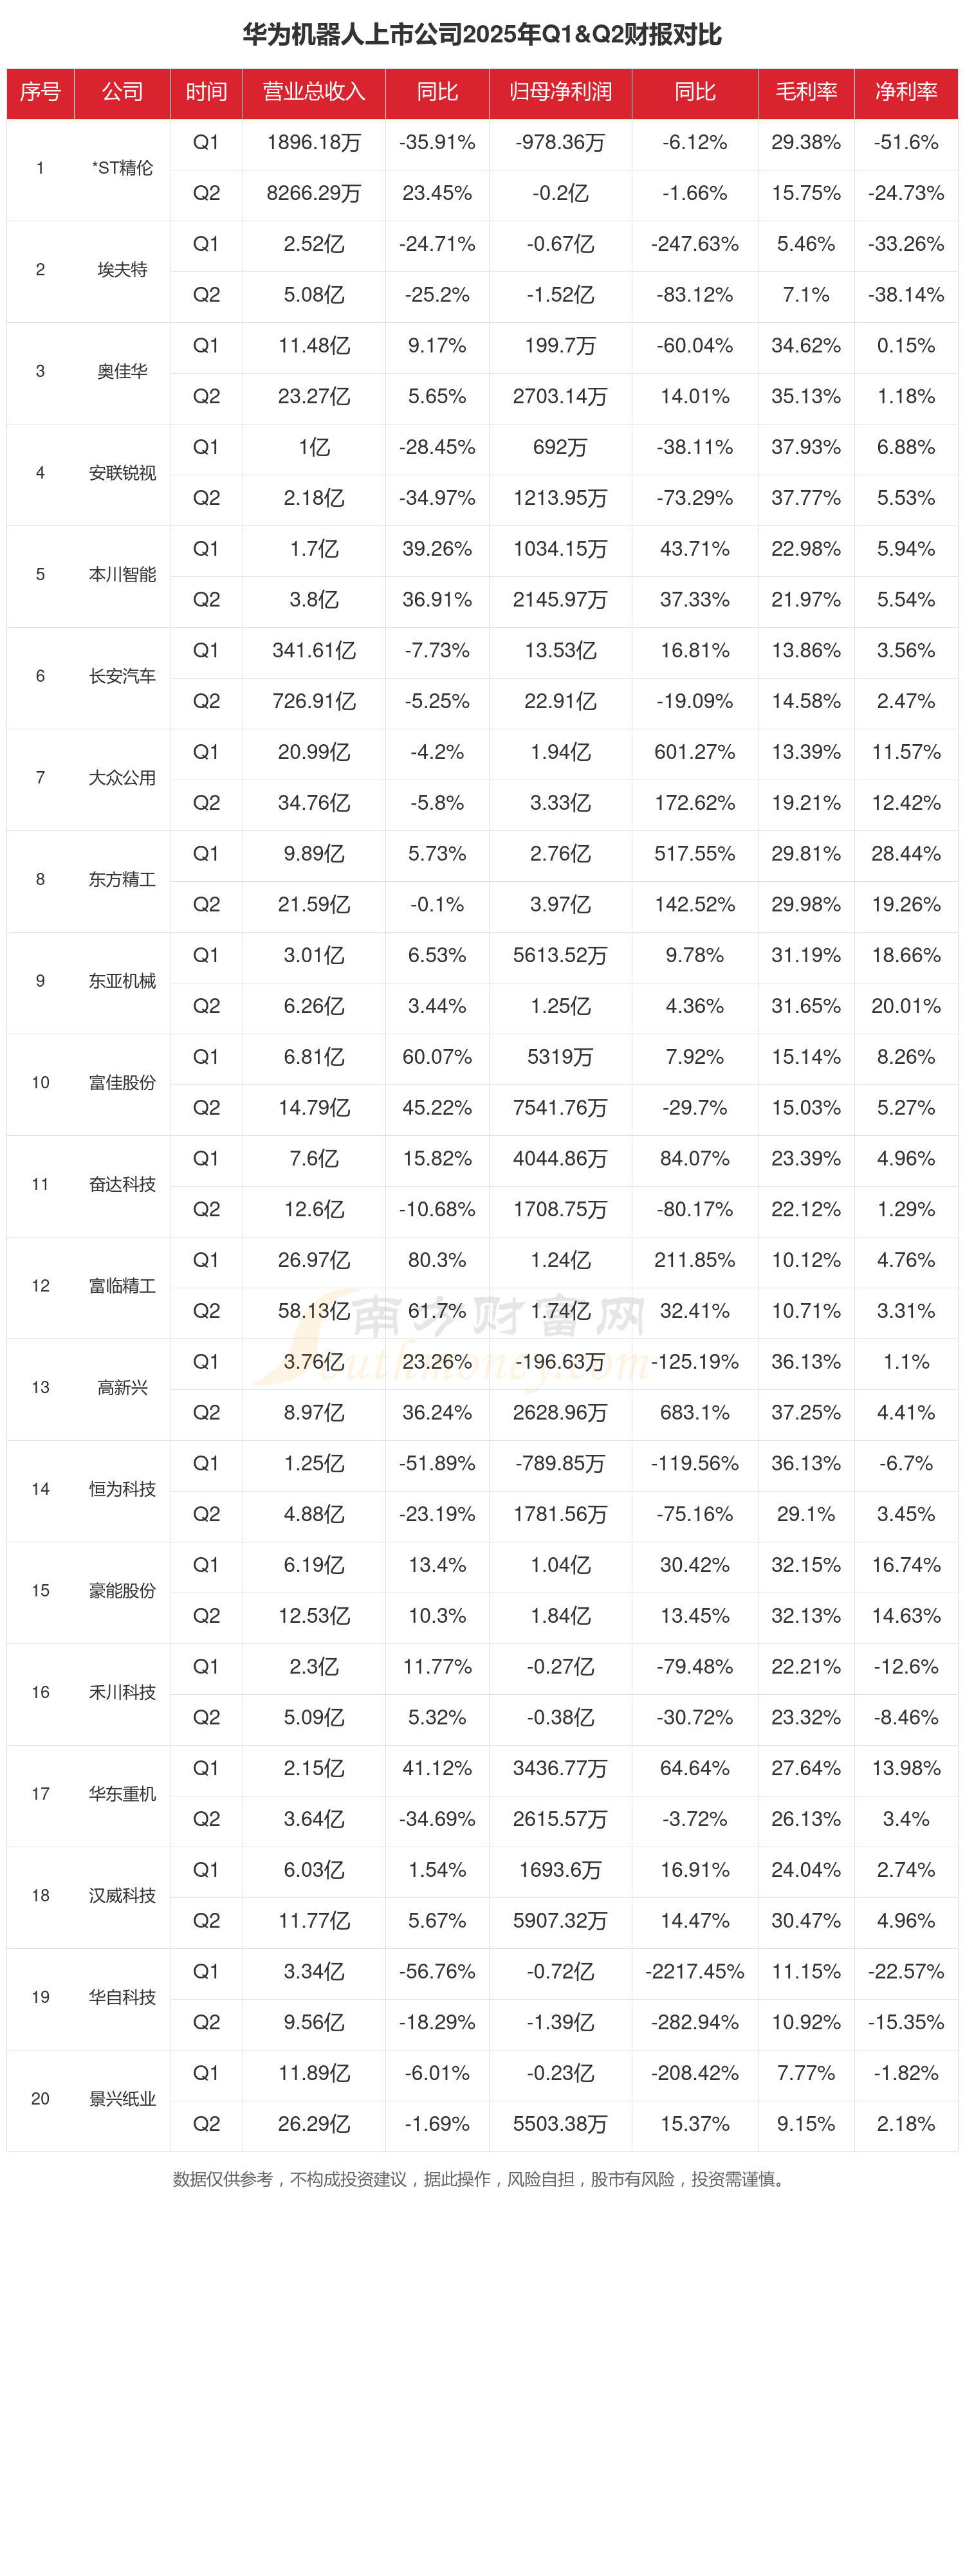This screenshot has width=965, height=2576.
Task: Click the 683.1% growth cell
Action: pyautogui.click(x=694, y=1413)
